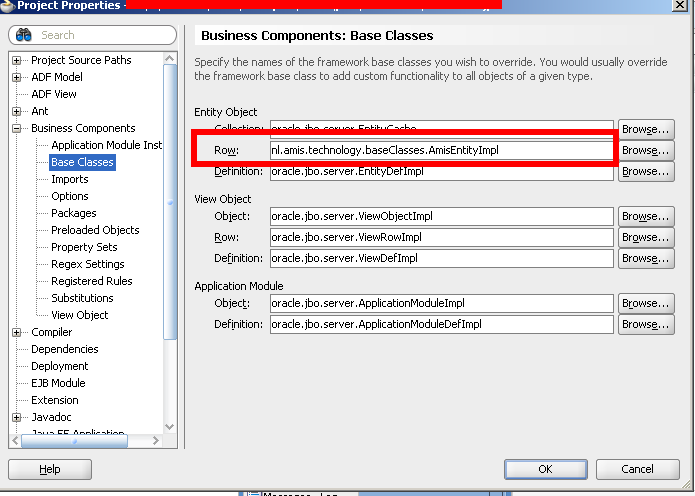Viewport: 695px width, 496px height.
Task: Click the Application Module Definition field
Action: pyautogui.click(x=441, y=324)
